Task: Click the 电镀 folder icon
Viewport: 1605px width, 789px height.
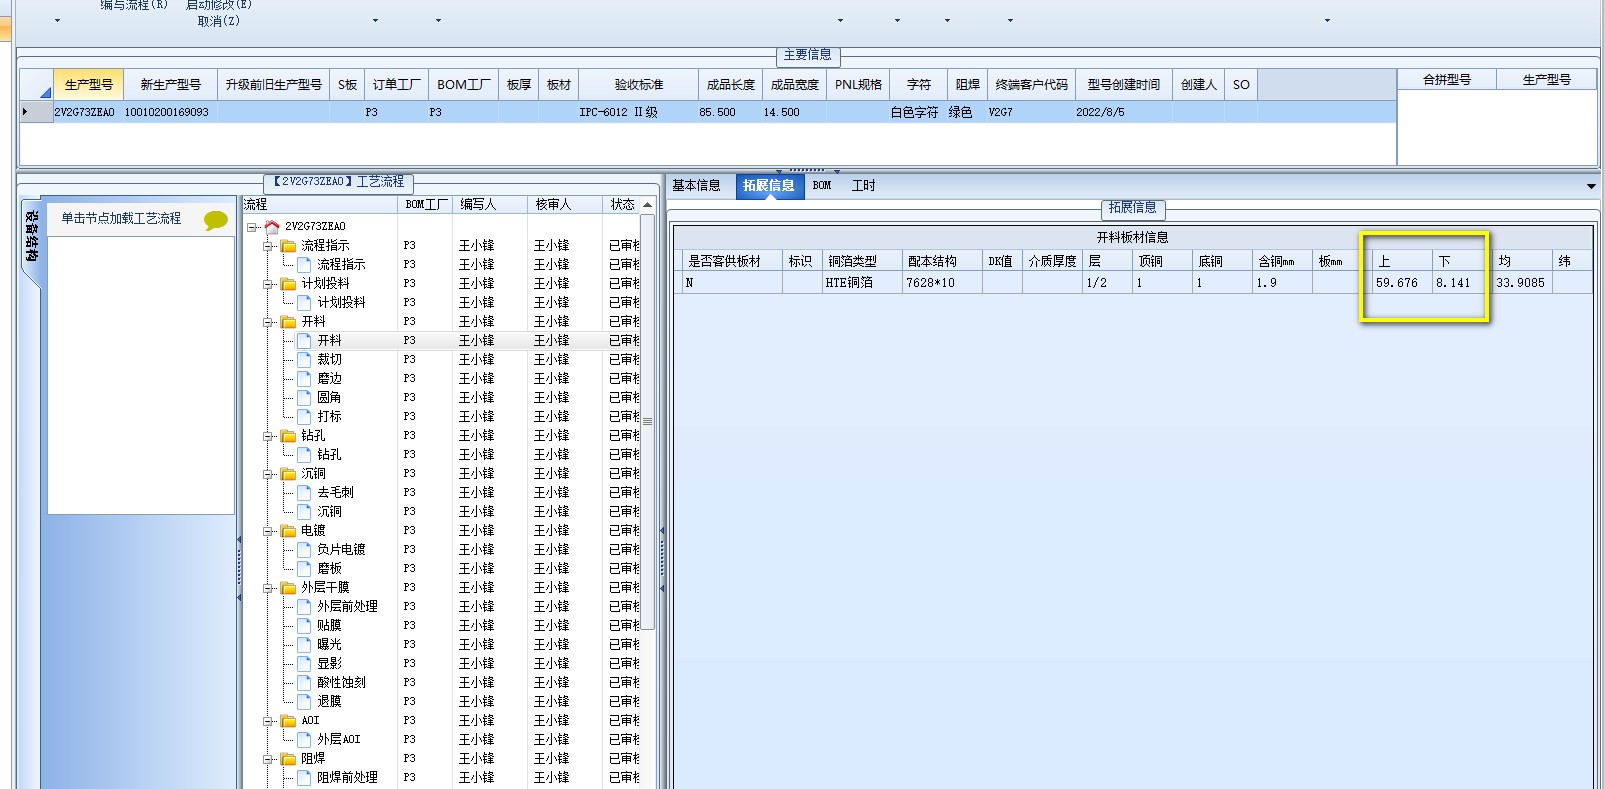Action: pos(289,530)
